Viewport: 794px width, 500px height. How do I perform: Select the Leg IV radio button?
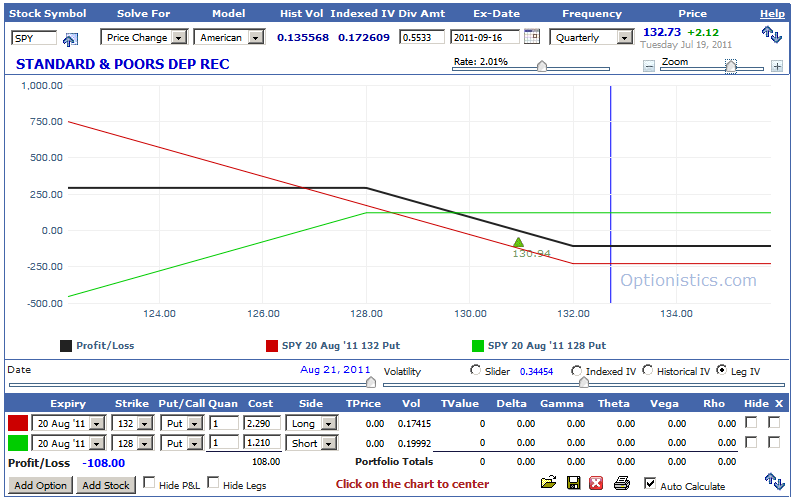pyautogui.click(x=722, y=370)
